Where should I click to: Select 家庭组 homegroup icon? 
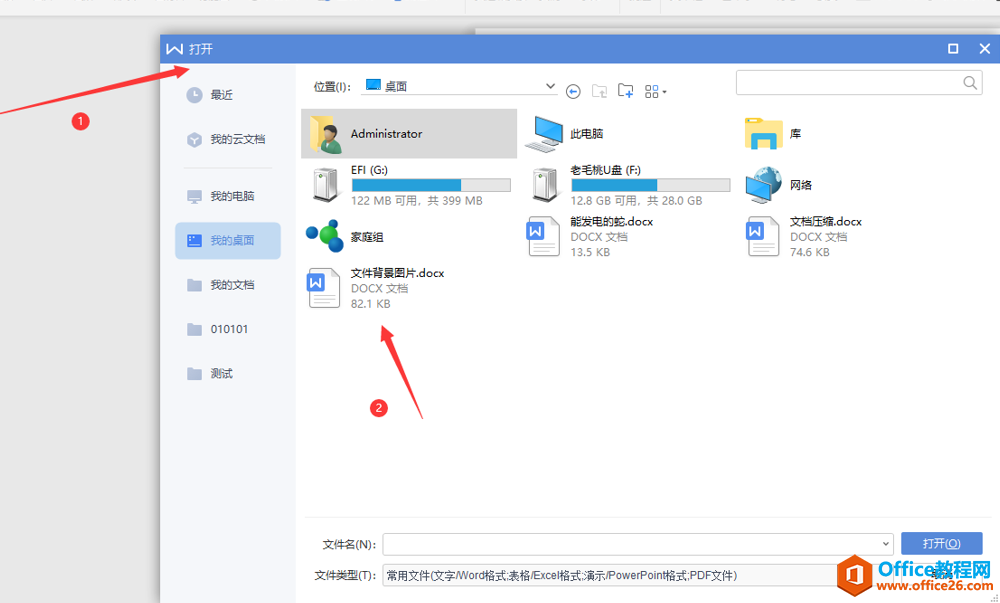click(x=344, y=237)
